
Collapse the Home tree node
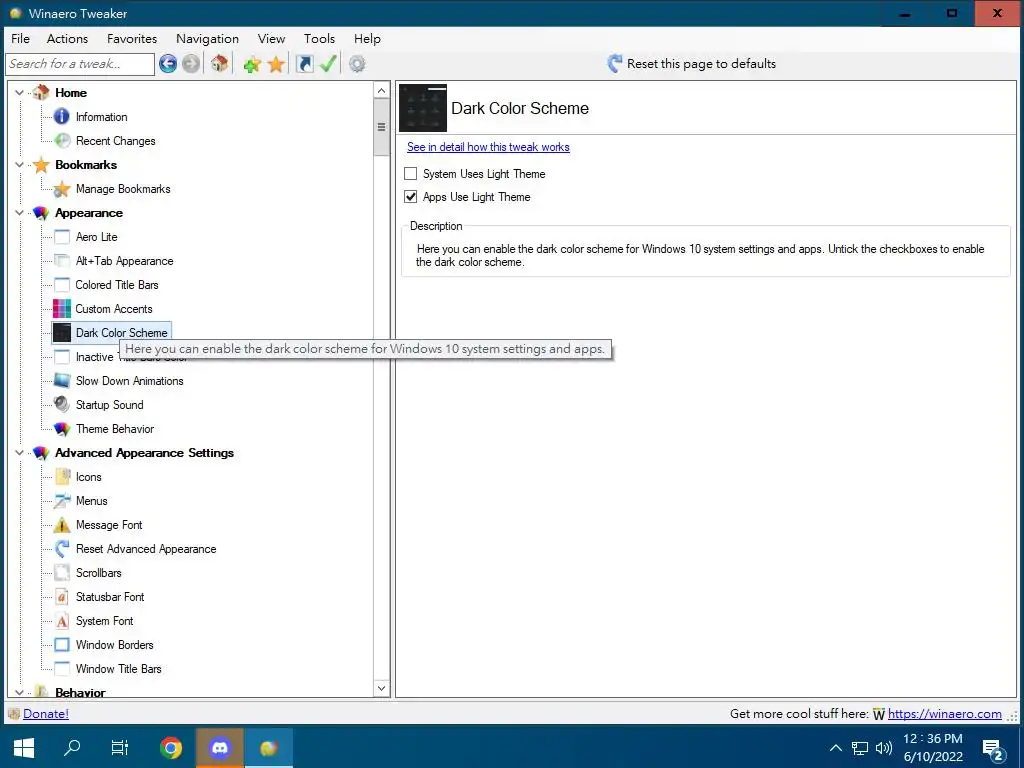click(x=20, y=93)
